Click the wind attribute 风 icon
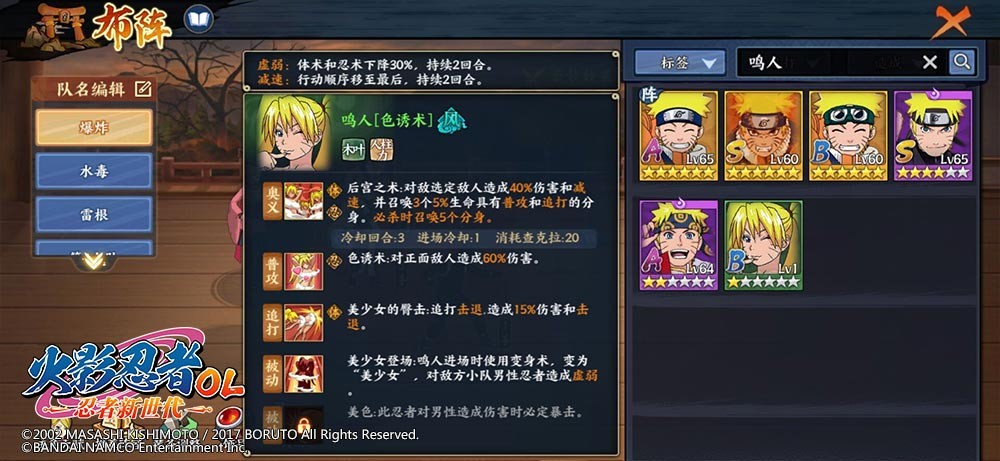Viewport: 1000px width, 461px height. pyautogui.click(x=452, y=121)
